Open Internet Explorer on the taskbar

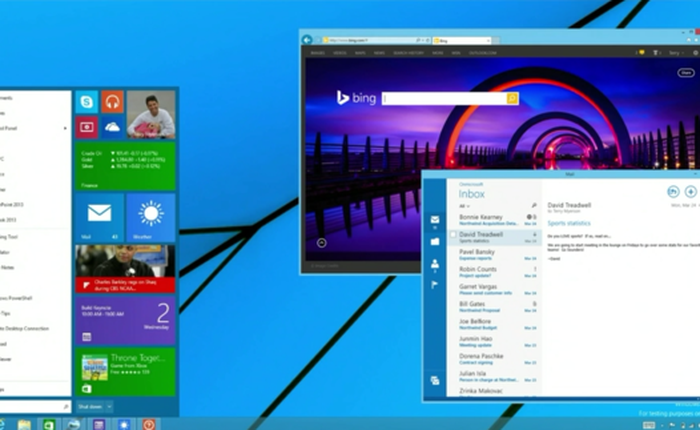(x=1, y=424)
